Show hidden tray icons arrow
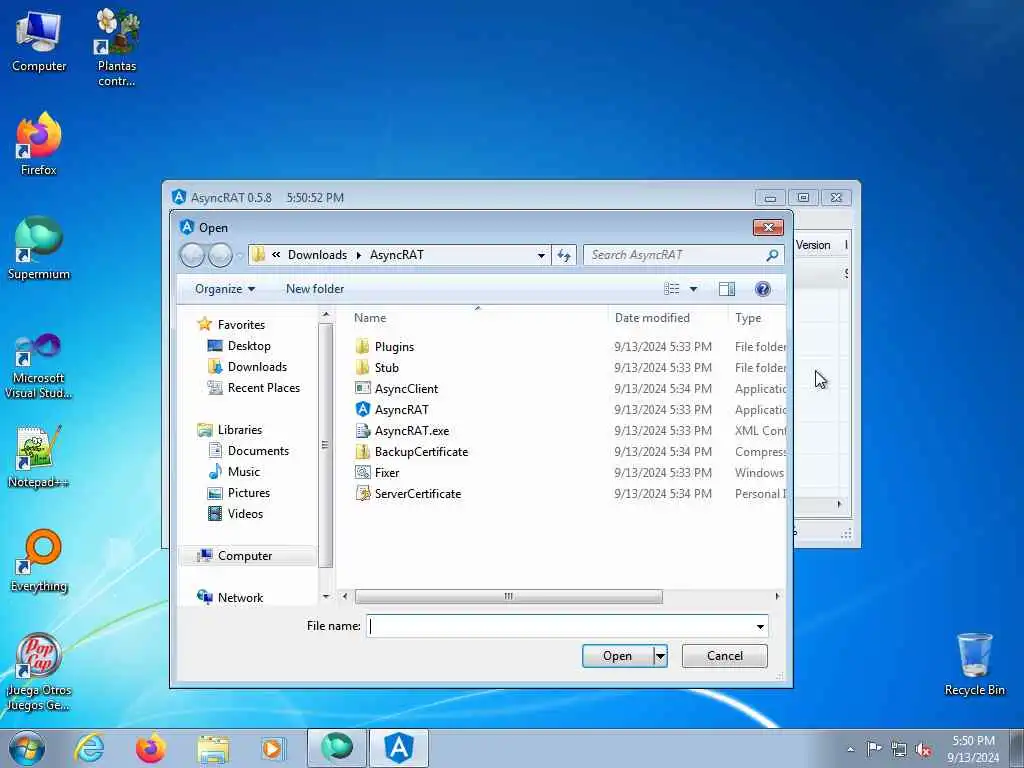Image resolution: width=1024 pixels, height=768 pixels. point(850,749)
